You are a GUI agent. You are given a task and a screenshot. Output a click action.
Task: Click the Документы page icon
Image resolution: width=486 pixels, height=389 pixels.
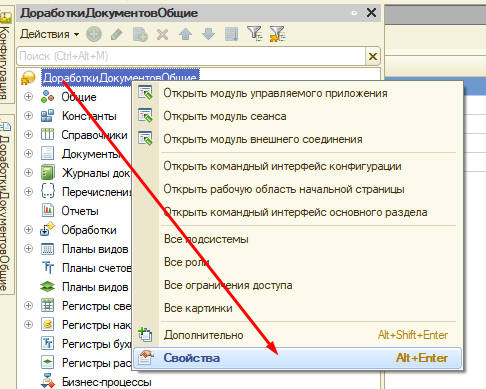(47, 154)
